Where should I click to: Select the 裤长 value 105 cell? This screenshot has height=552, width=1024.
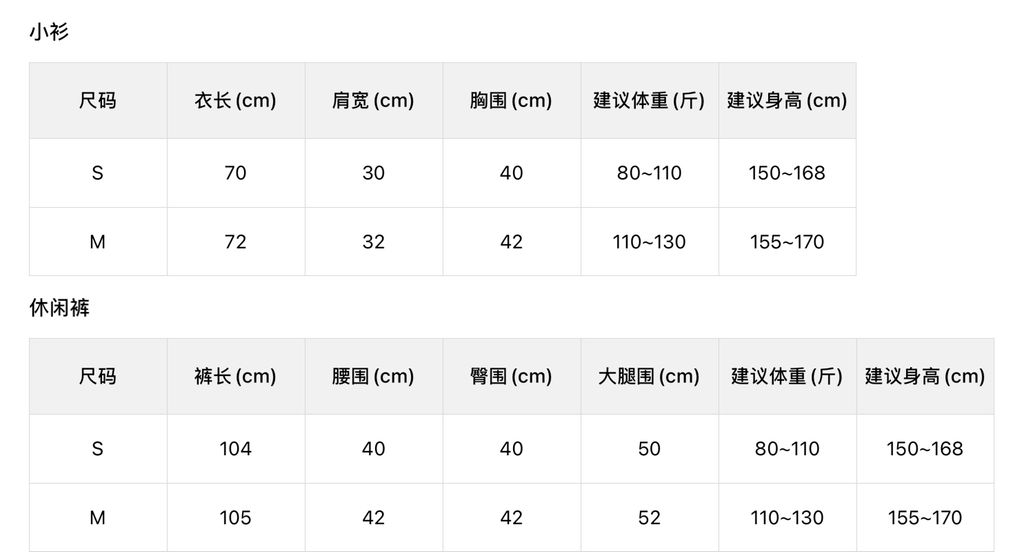(235, 518)
